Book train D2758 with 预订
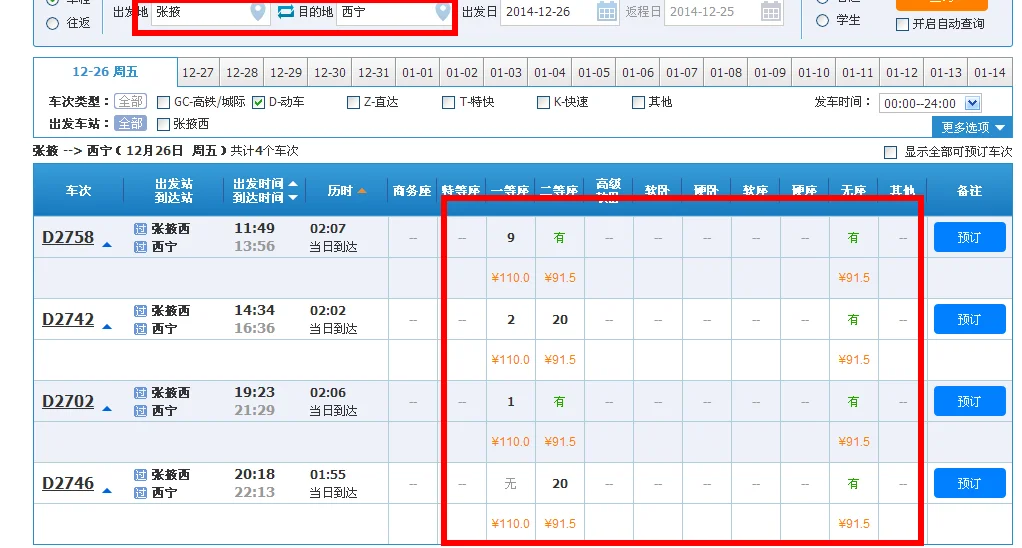Image resolution: width=1022 pixels, height=548 pixels. (x=969, y=237)
